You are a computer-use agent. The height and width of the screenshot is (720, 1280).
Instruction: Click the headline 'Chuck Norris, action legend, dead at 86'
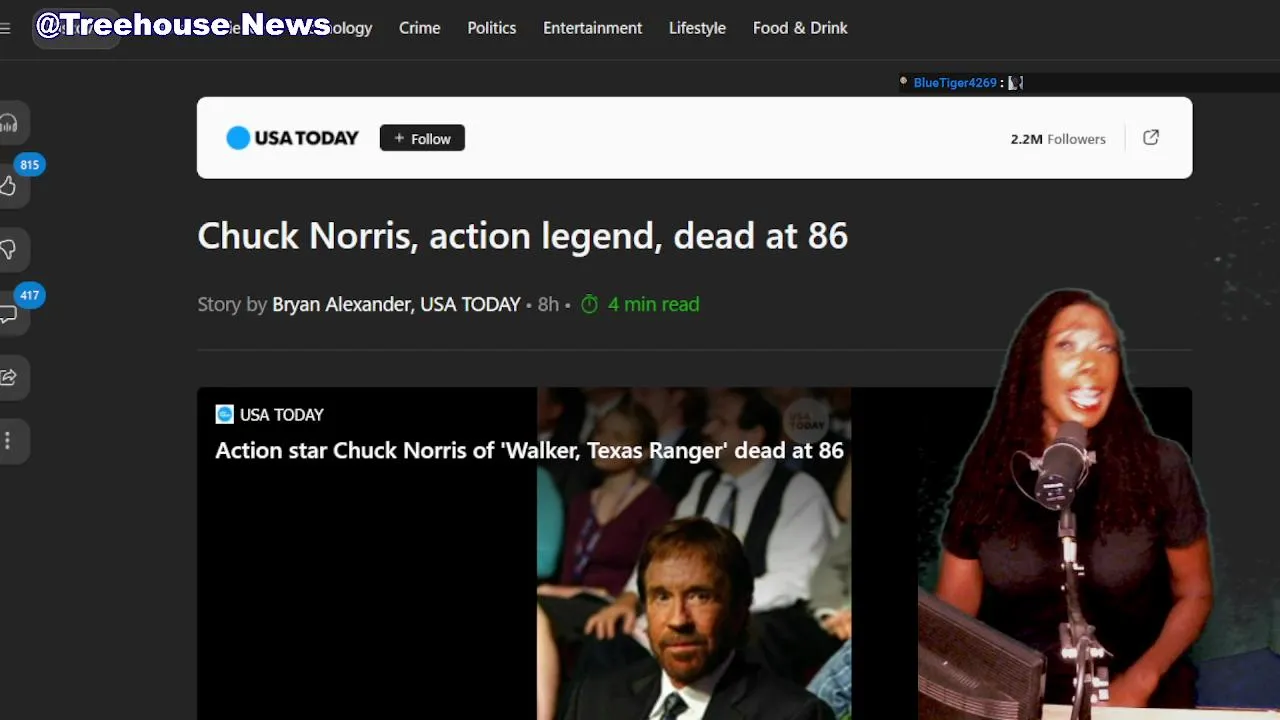(x=522, y=236)
